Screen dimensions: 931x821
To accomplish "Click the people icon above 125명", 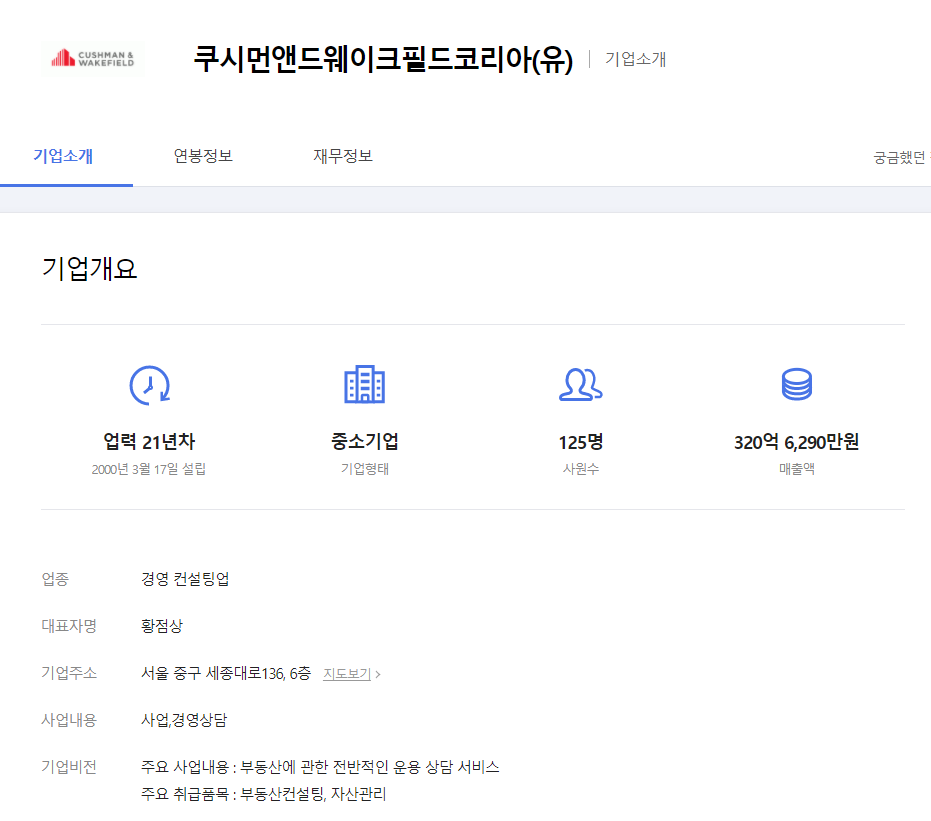I will tap(581, 385).
